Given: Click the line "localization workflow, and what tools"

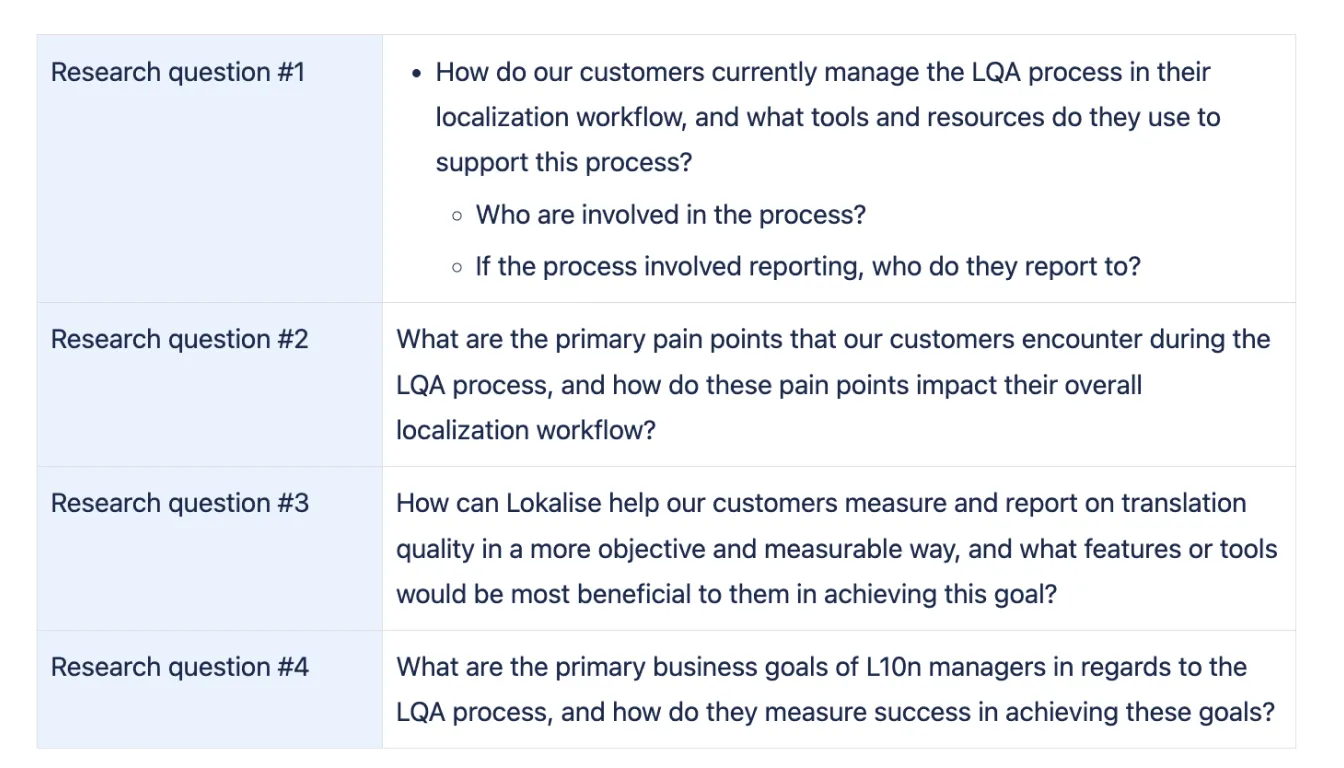Looking at the screenshot, I should point(827,118).
